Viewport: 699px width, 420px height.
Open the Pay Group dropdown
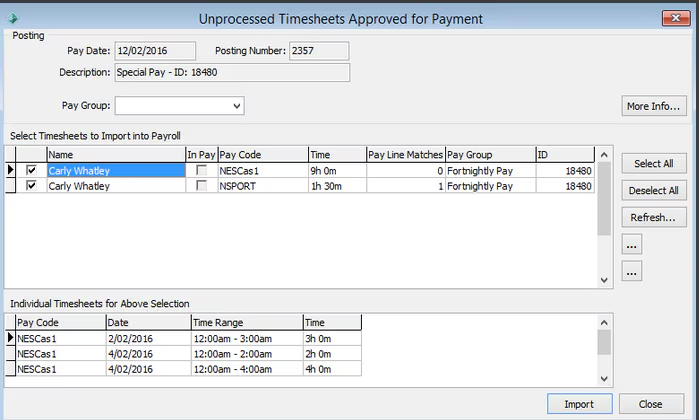point(237,106)
